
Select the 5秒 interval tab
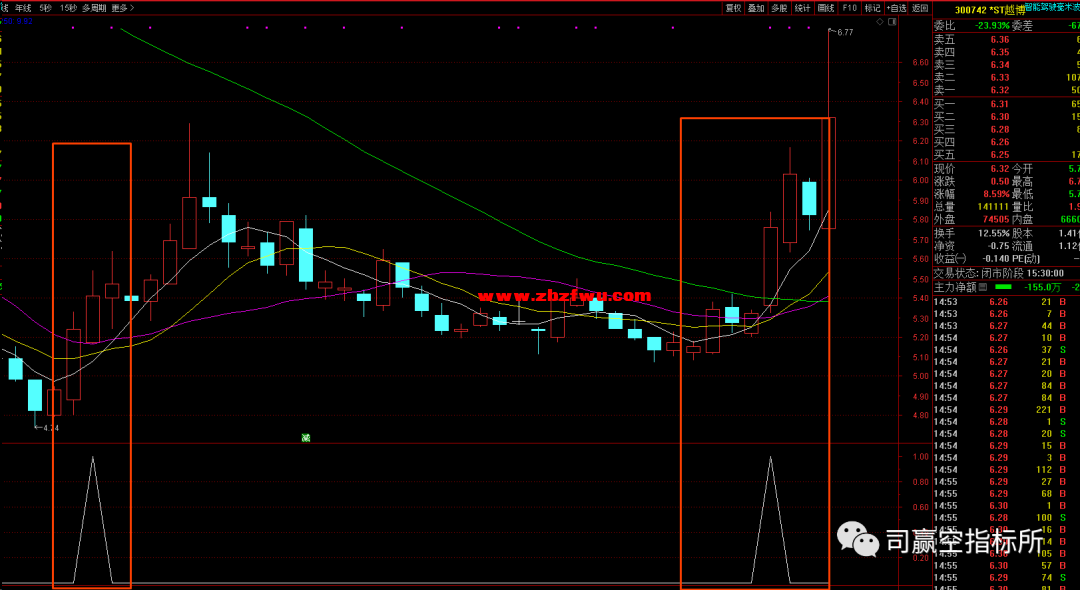(x=45, y=8)
